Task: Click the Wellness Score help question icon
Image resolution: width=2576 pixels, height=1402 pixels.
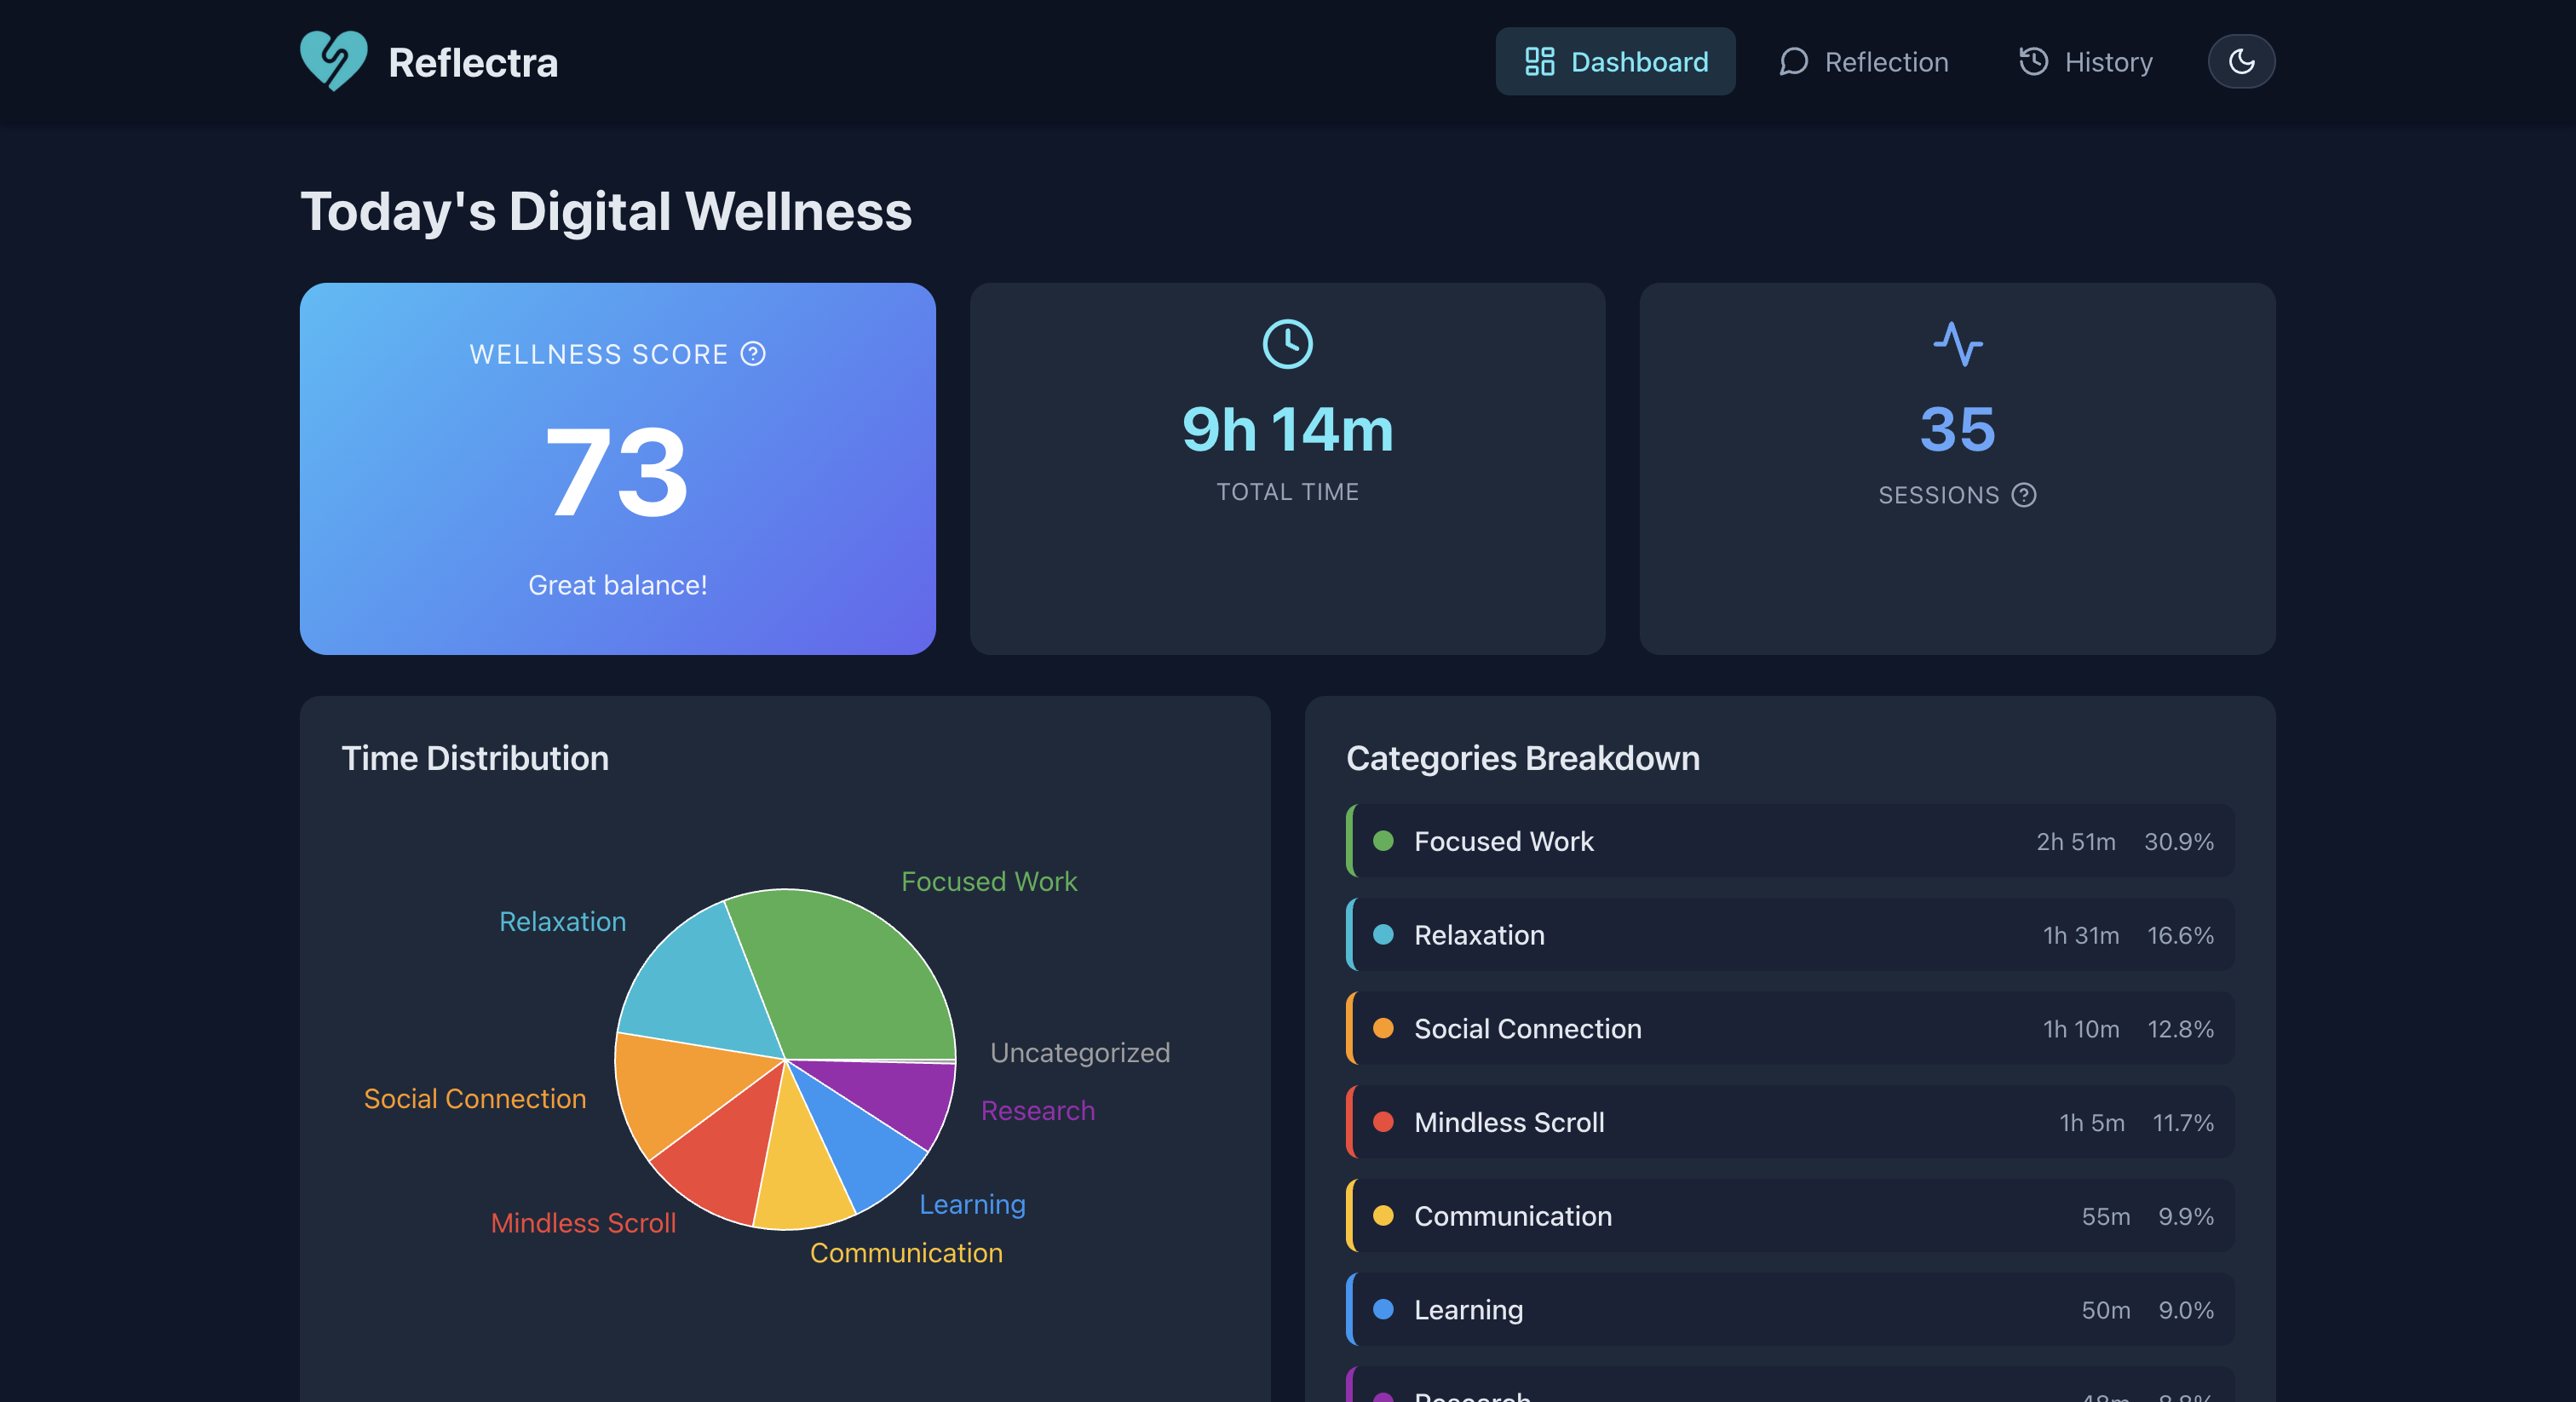Action: point(753,354)
